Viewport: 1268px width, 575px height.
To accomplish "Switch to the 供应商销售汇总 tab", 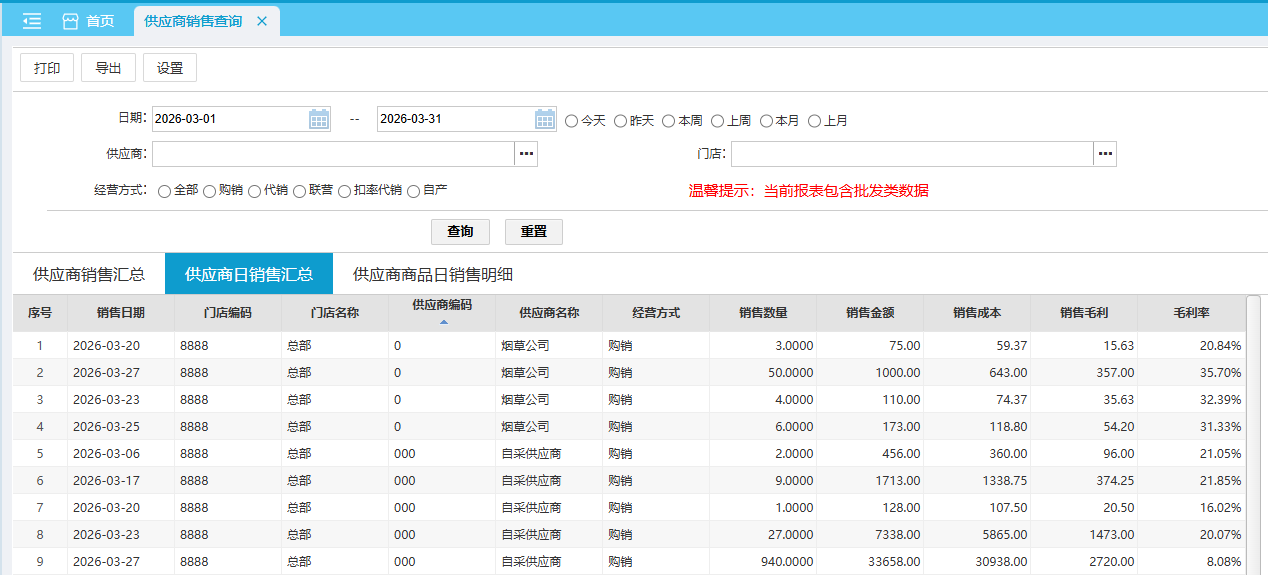I will [89, 275].
